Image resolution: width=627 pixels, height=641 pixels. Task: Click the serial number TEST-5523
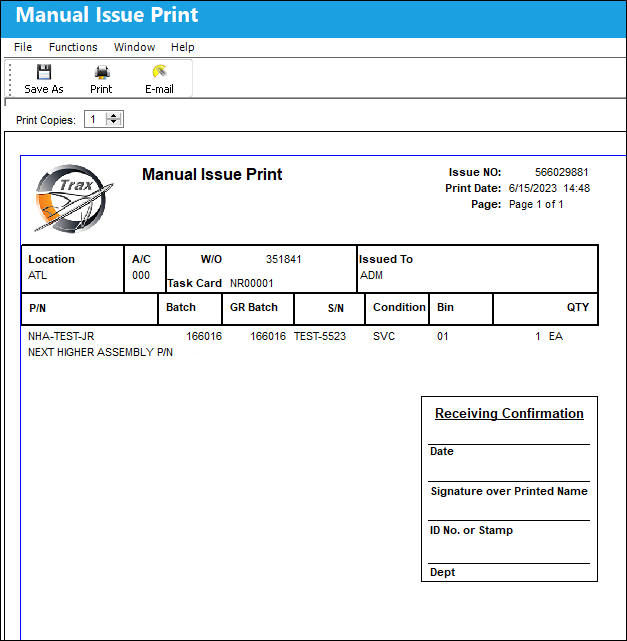[320, 336]
